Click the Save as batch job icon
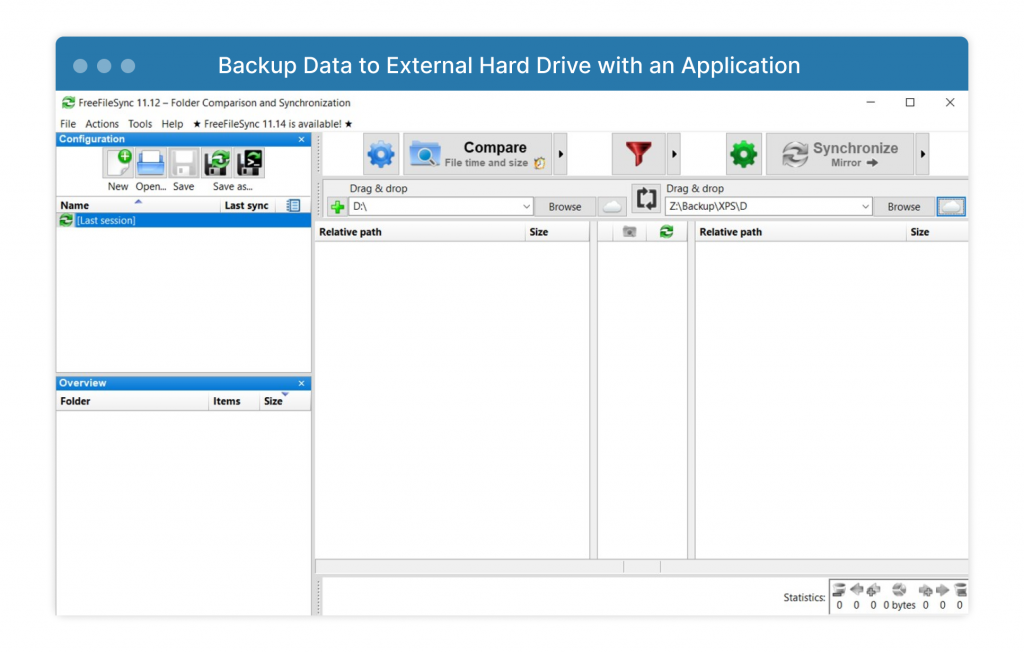 coord(249,163)
